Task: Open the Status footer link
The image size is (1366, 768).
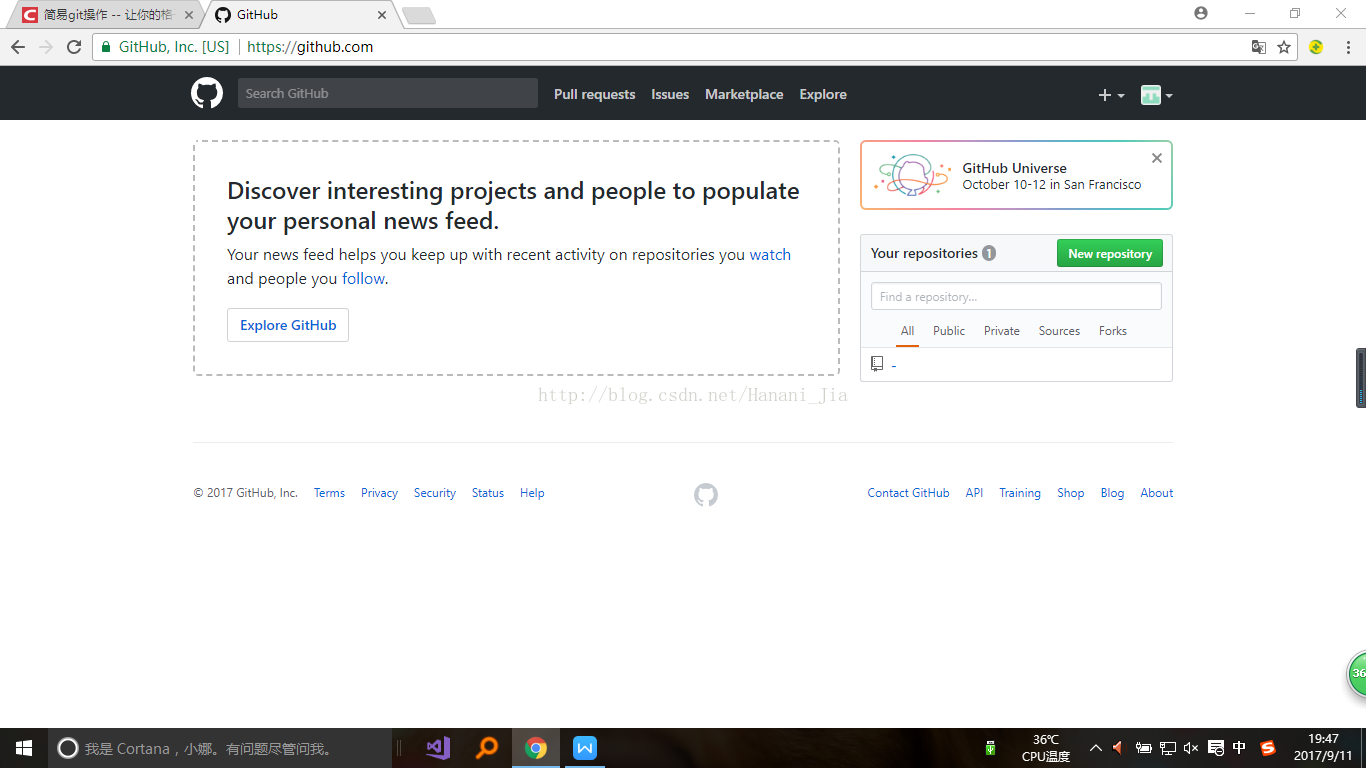Action: pos(488,493)
